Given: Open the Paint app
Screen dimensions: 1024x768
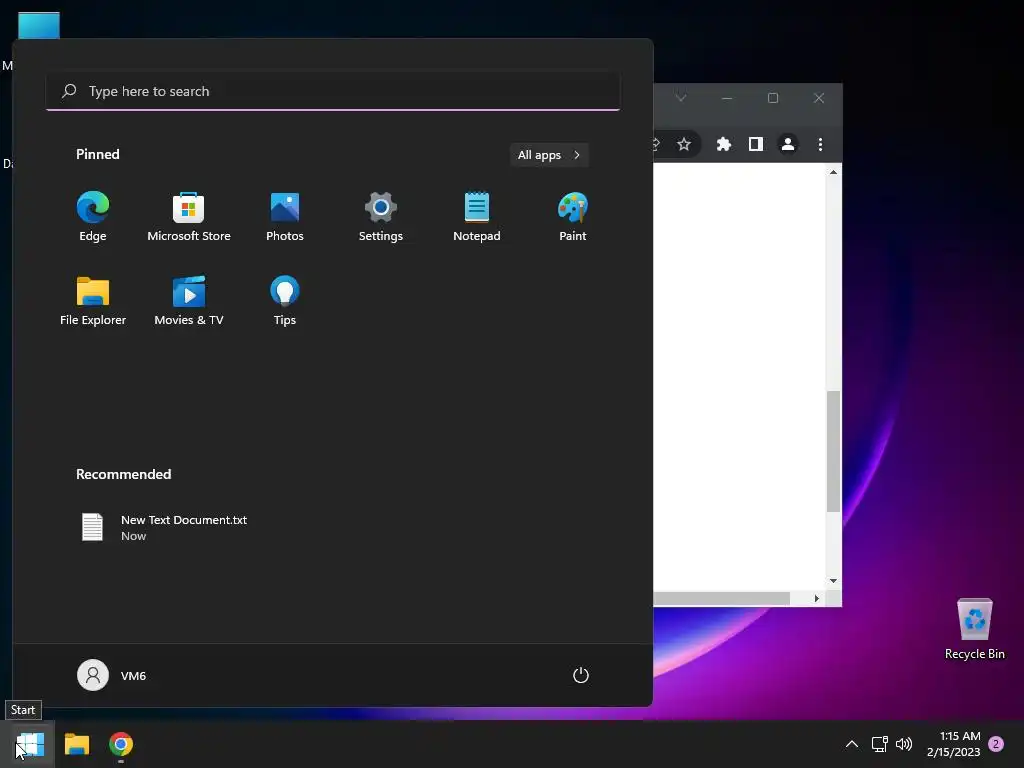Looking at the screenshot, I should click(573, 217).
